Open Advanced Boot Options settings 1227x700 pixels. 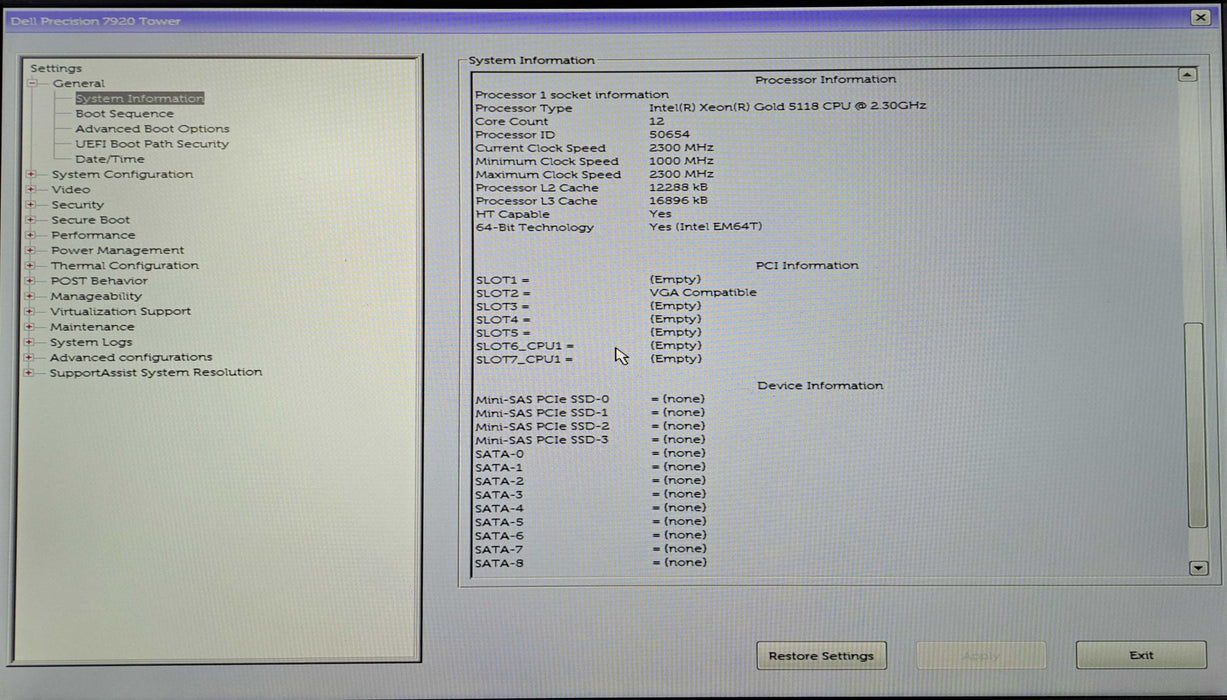[151, 128]
